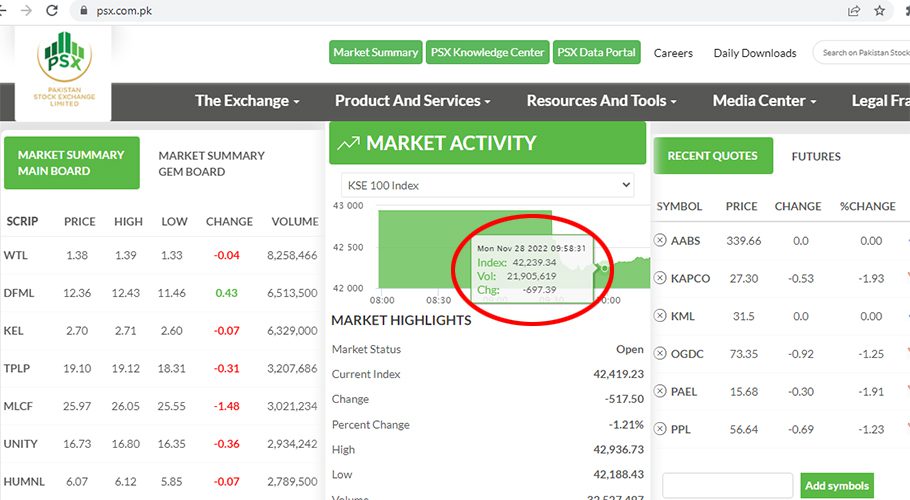Bookmark page using star icon
This screenshot has height=500, width=910.
pos(880,10)
